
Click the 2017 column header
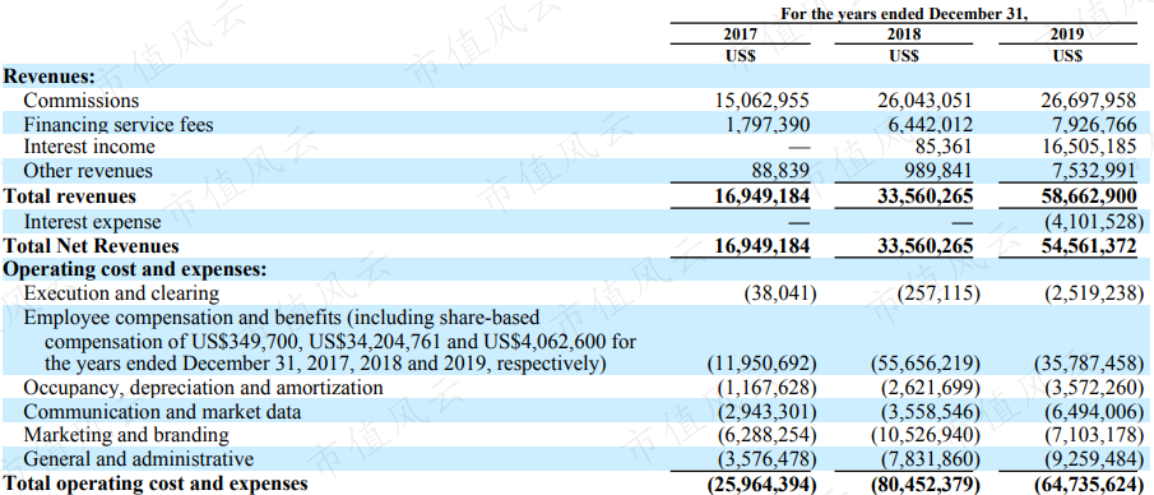pos(740,35)
